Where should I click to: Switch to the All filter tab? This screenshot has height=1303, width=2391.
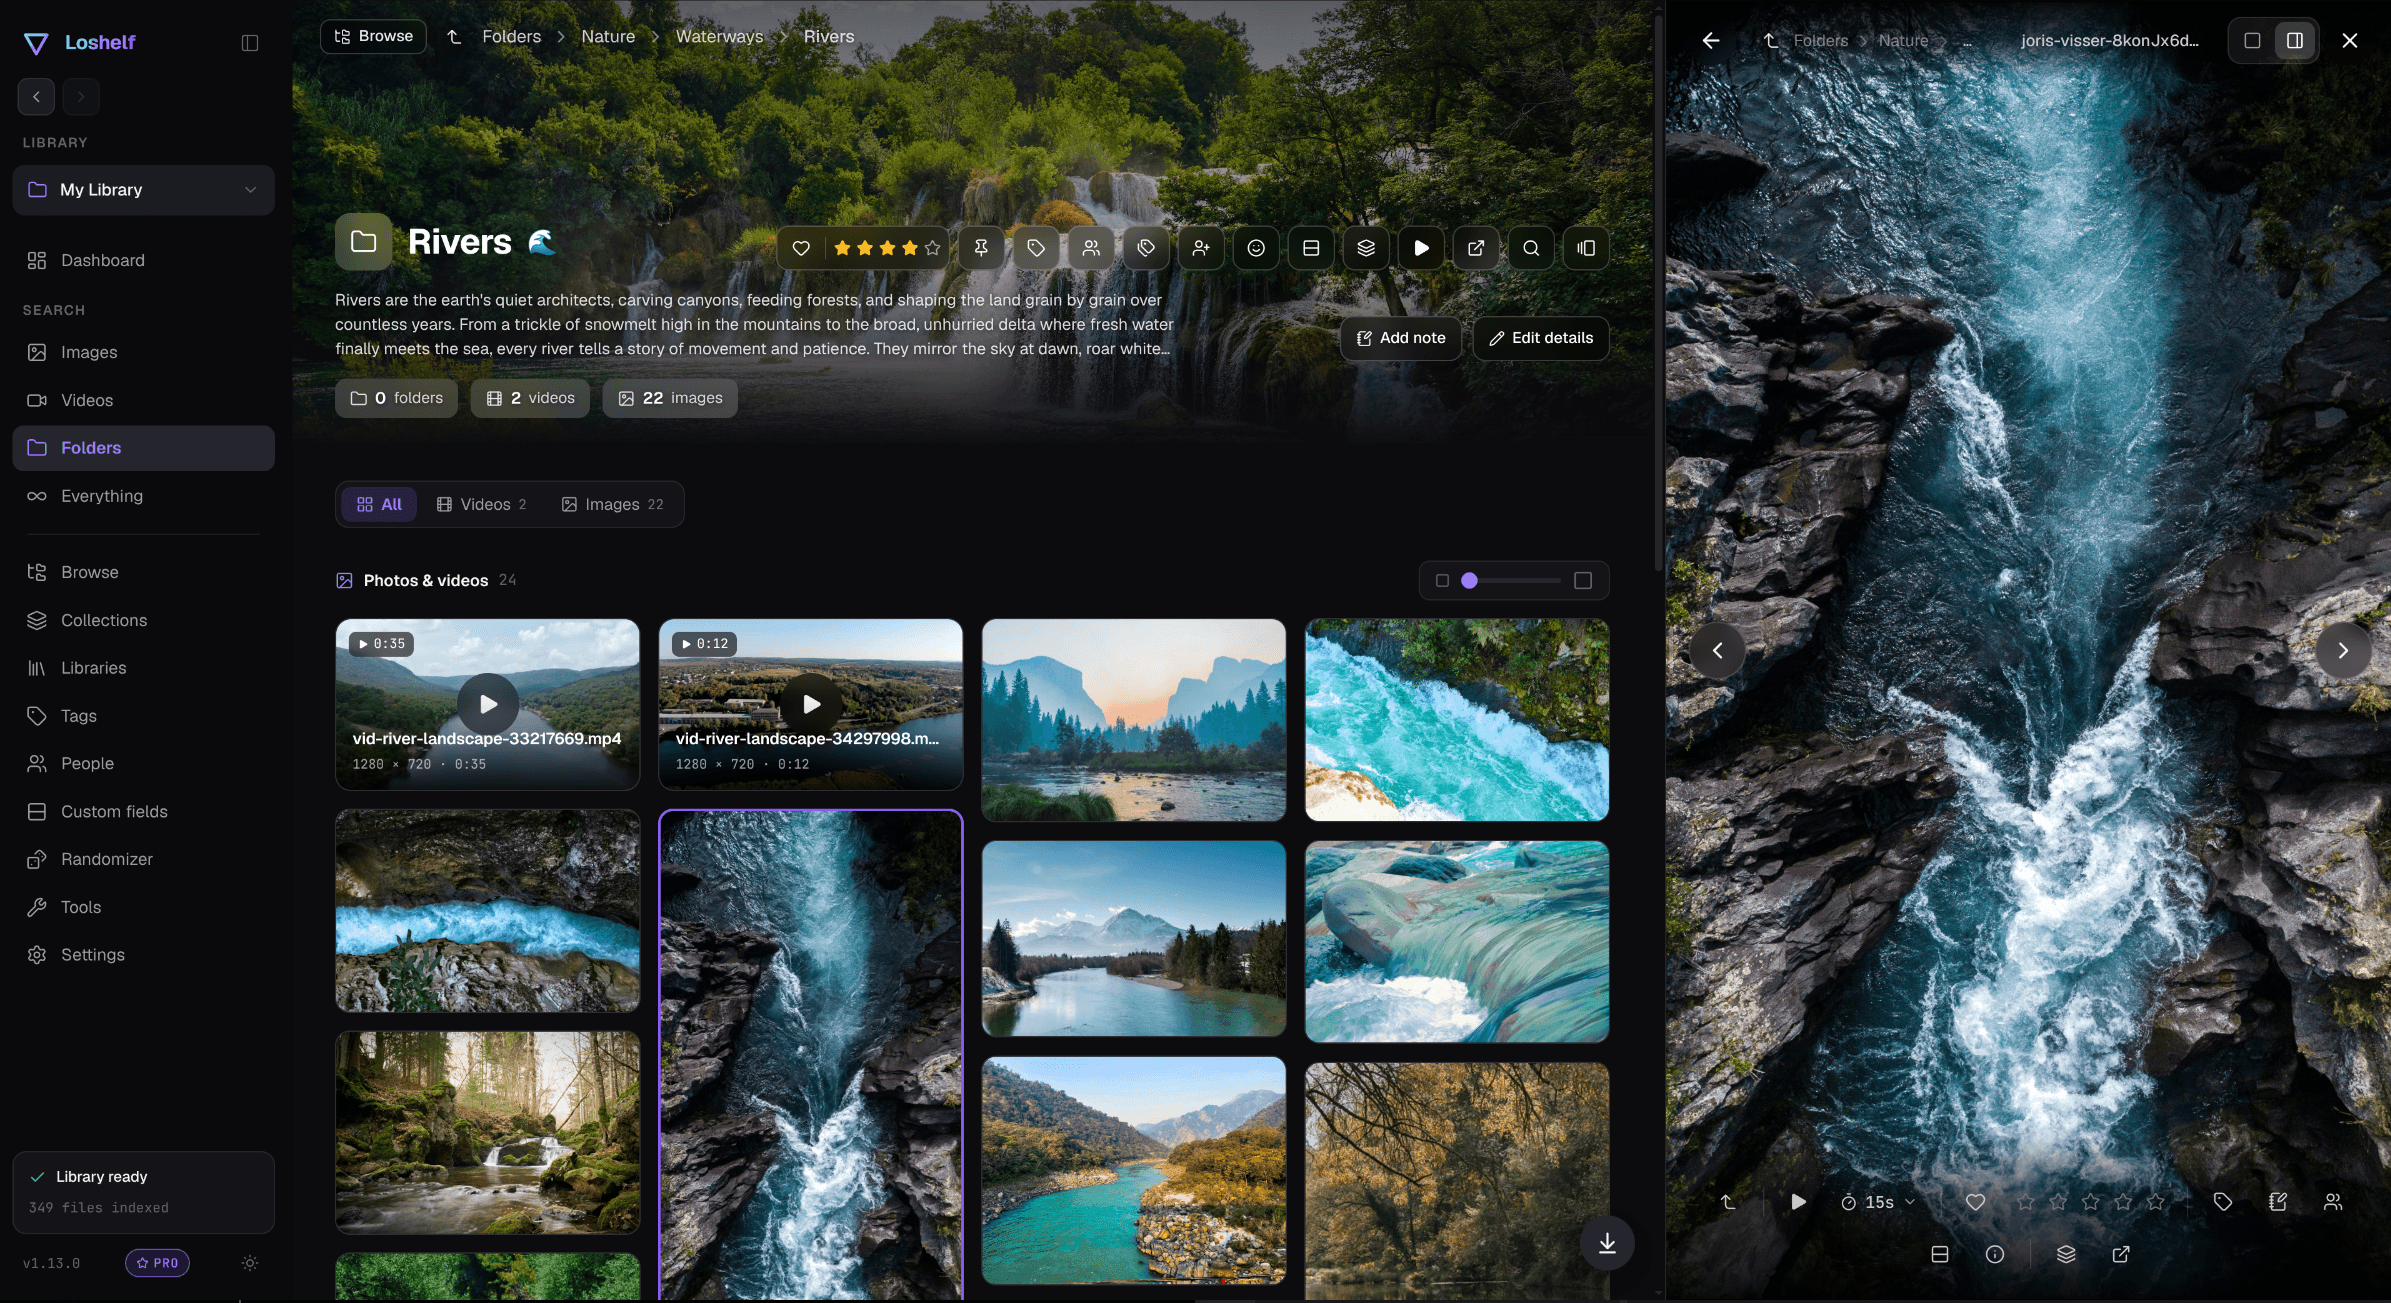[379, 504]
